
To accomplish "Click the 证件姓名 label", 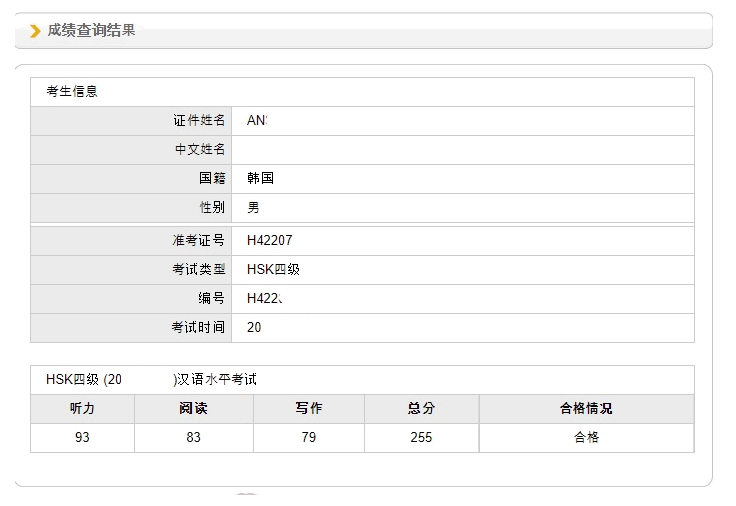I will pyautogui.click(x=199, y=121).
